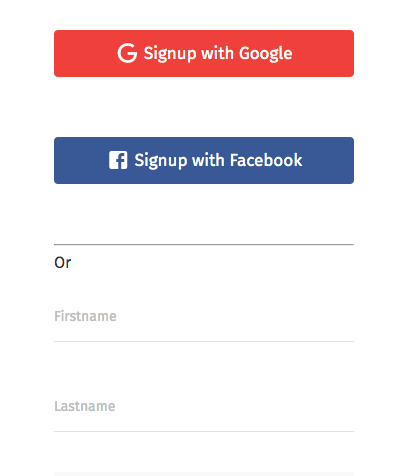Focus the Lastname input field
406x476 pixels.
point(204,406)
